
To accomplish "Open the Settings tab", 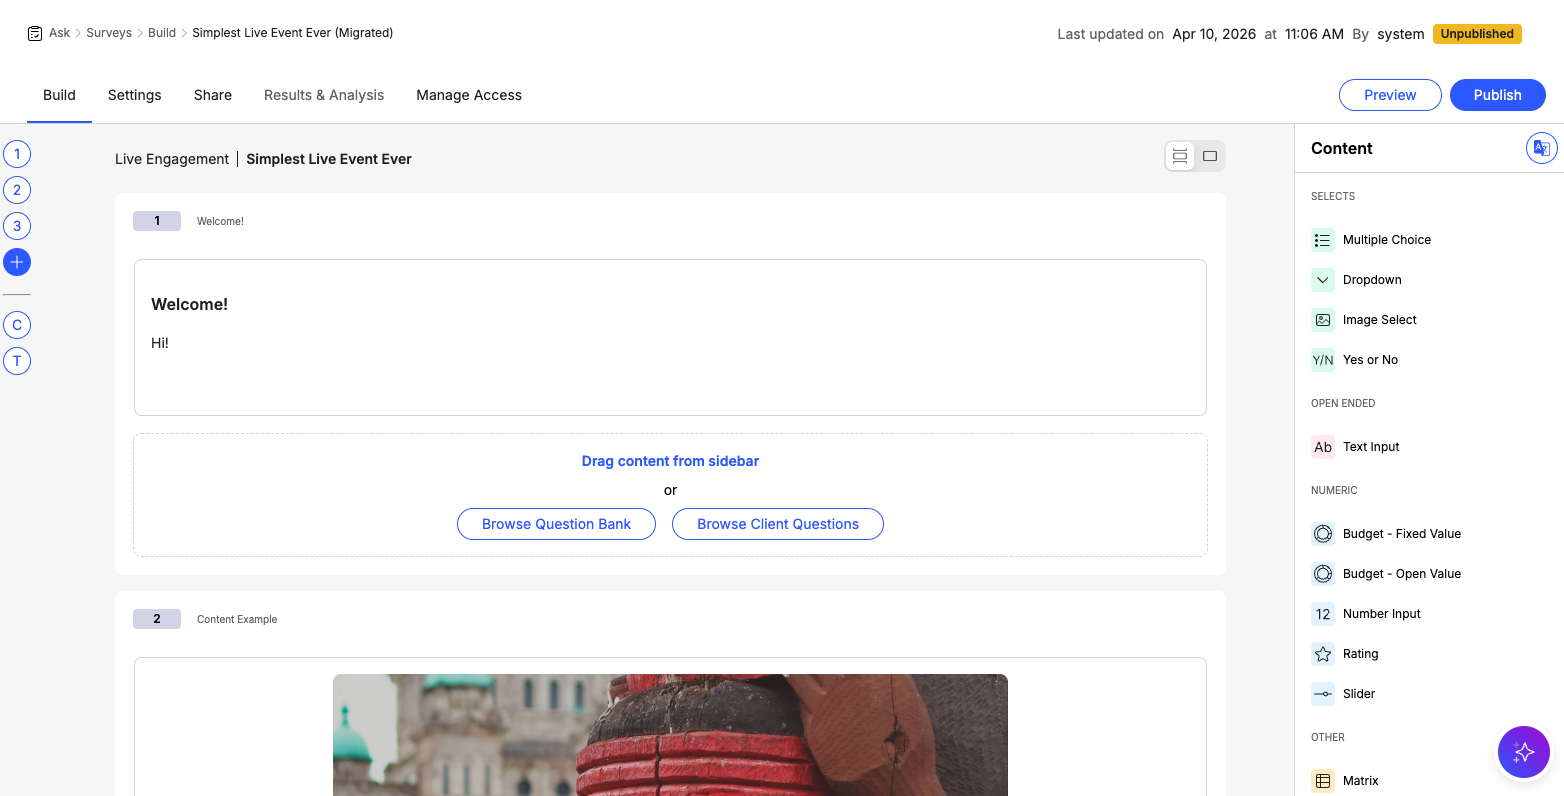I will pyautogui.click(x=134, y=95).
